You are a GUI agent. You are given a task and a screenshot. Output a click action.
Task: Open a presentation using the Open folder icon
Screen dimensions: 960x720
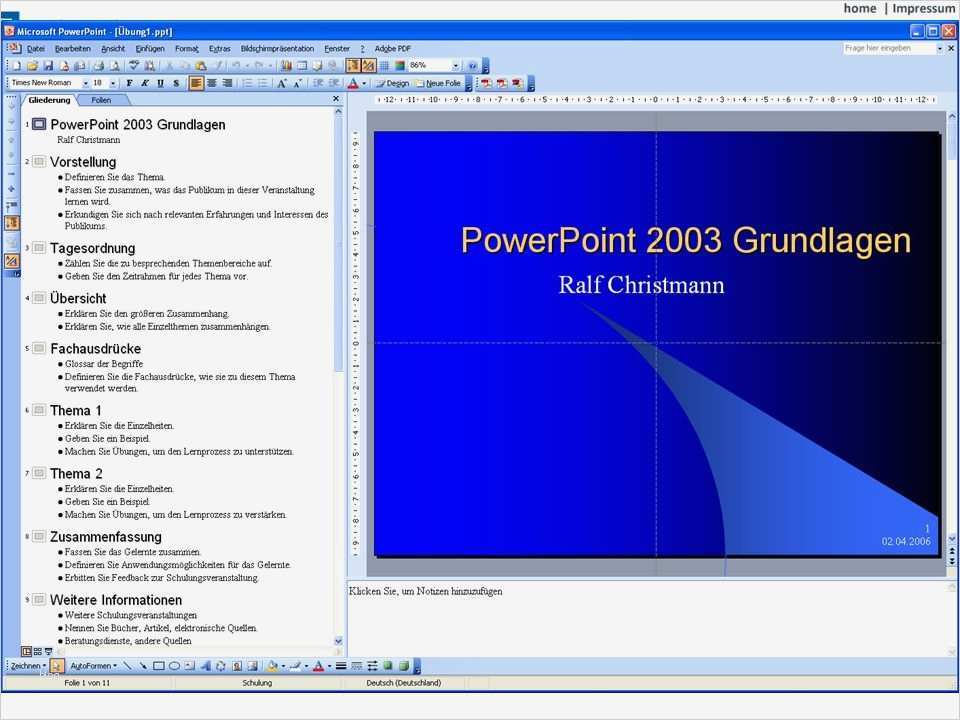tap(31, 66)
